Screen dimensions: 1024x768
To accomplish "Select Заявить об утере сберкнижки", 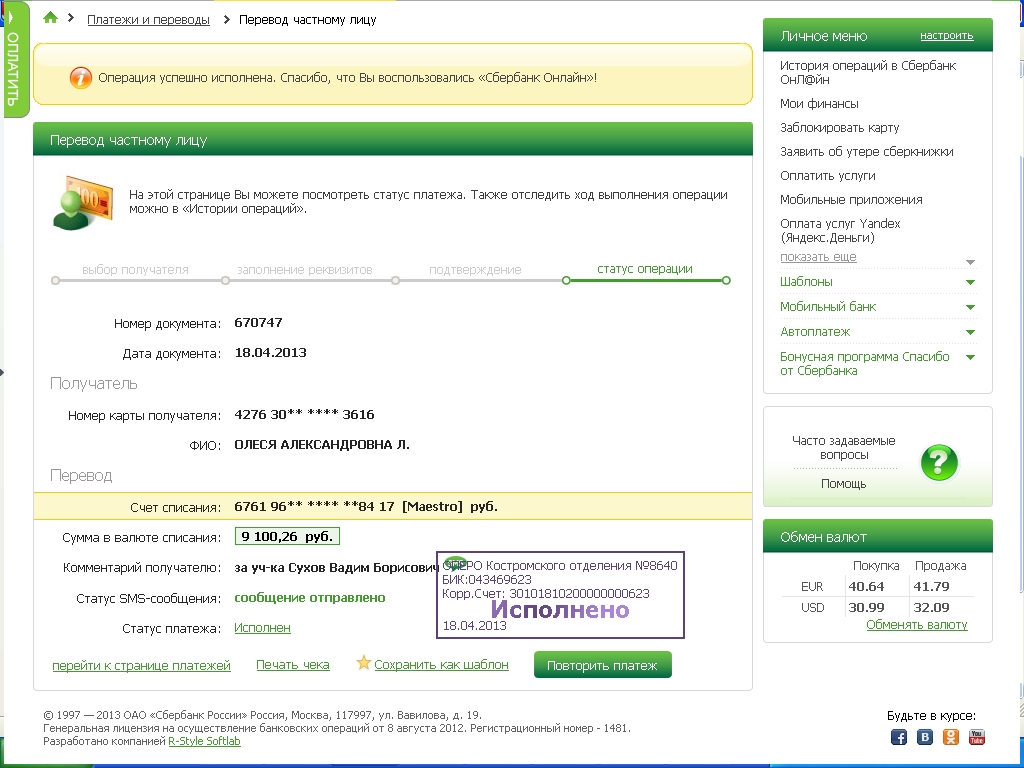I will pos(867,152).
